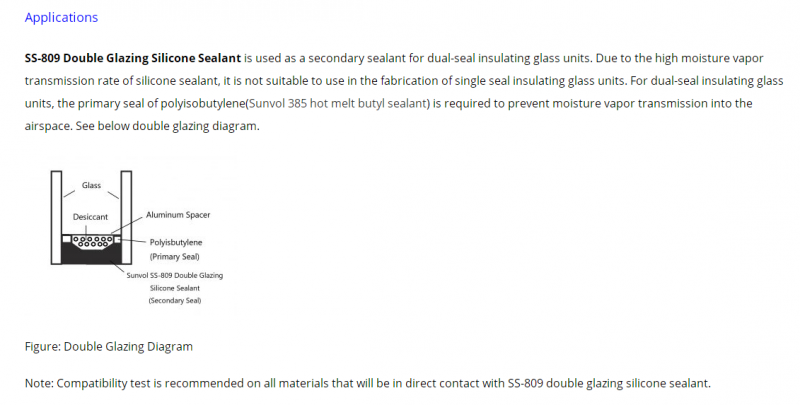Click the Polyisbutylene (Primary Seal) label
800x405 pixels.
(x=176, y=249)
